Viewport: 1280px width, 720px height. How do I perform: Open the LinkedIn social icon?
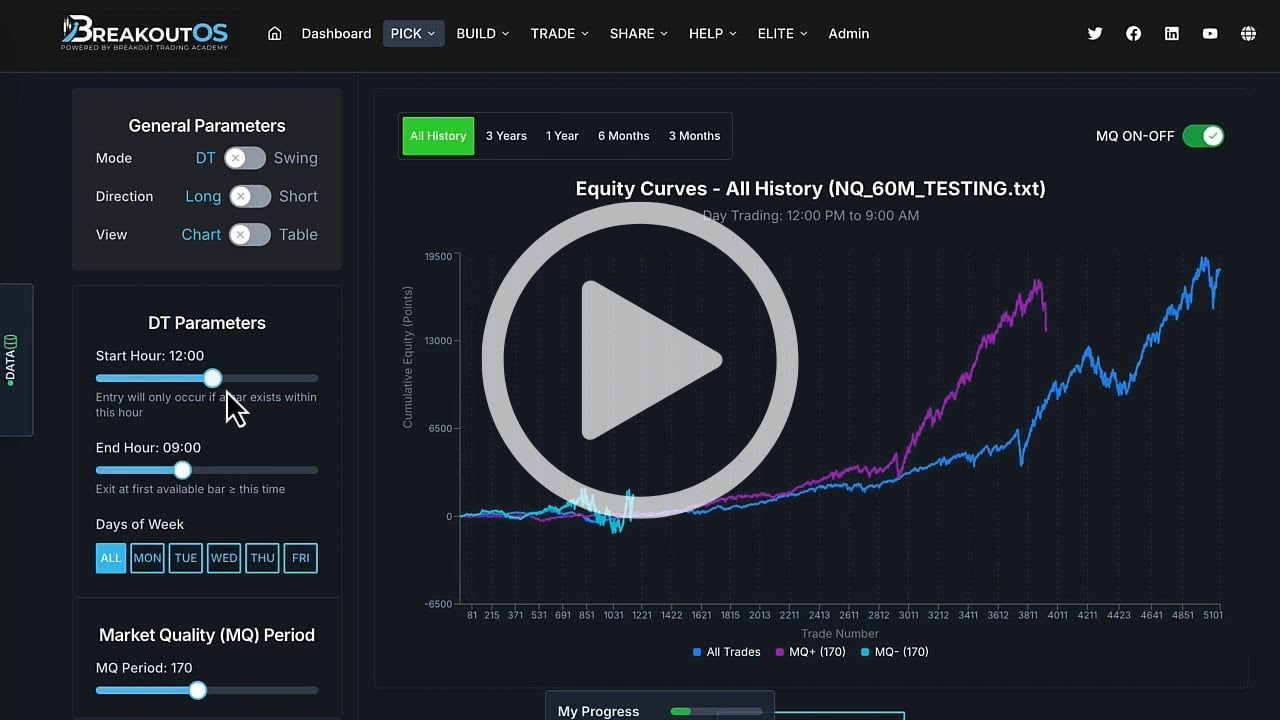[1172, 34]
